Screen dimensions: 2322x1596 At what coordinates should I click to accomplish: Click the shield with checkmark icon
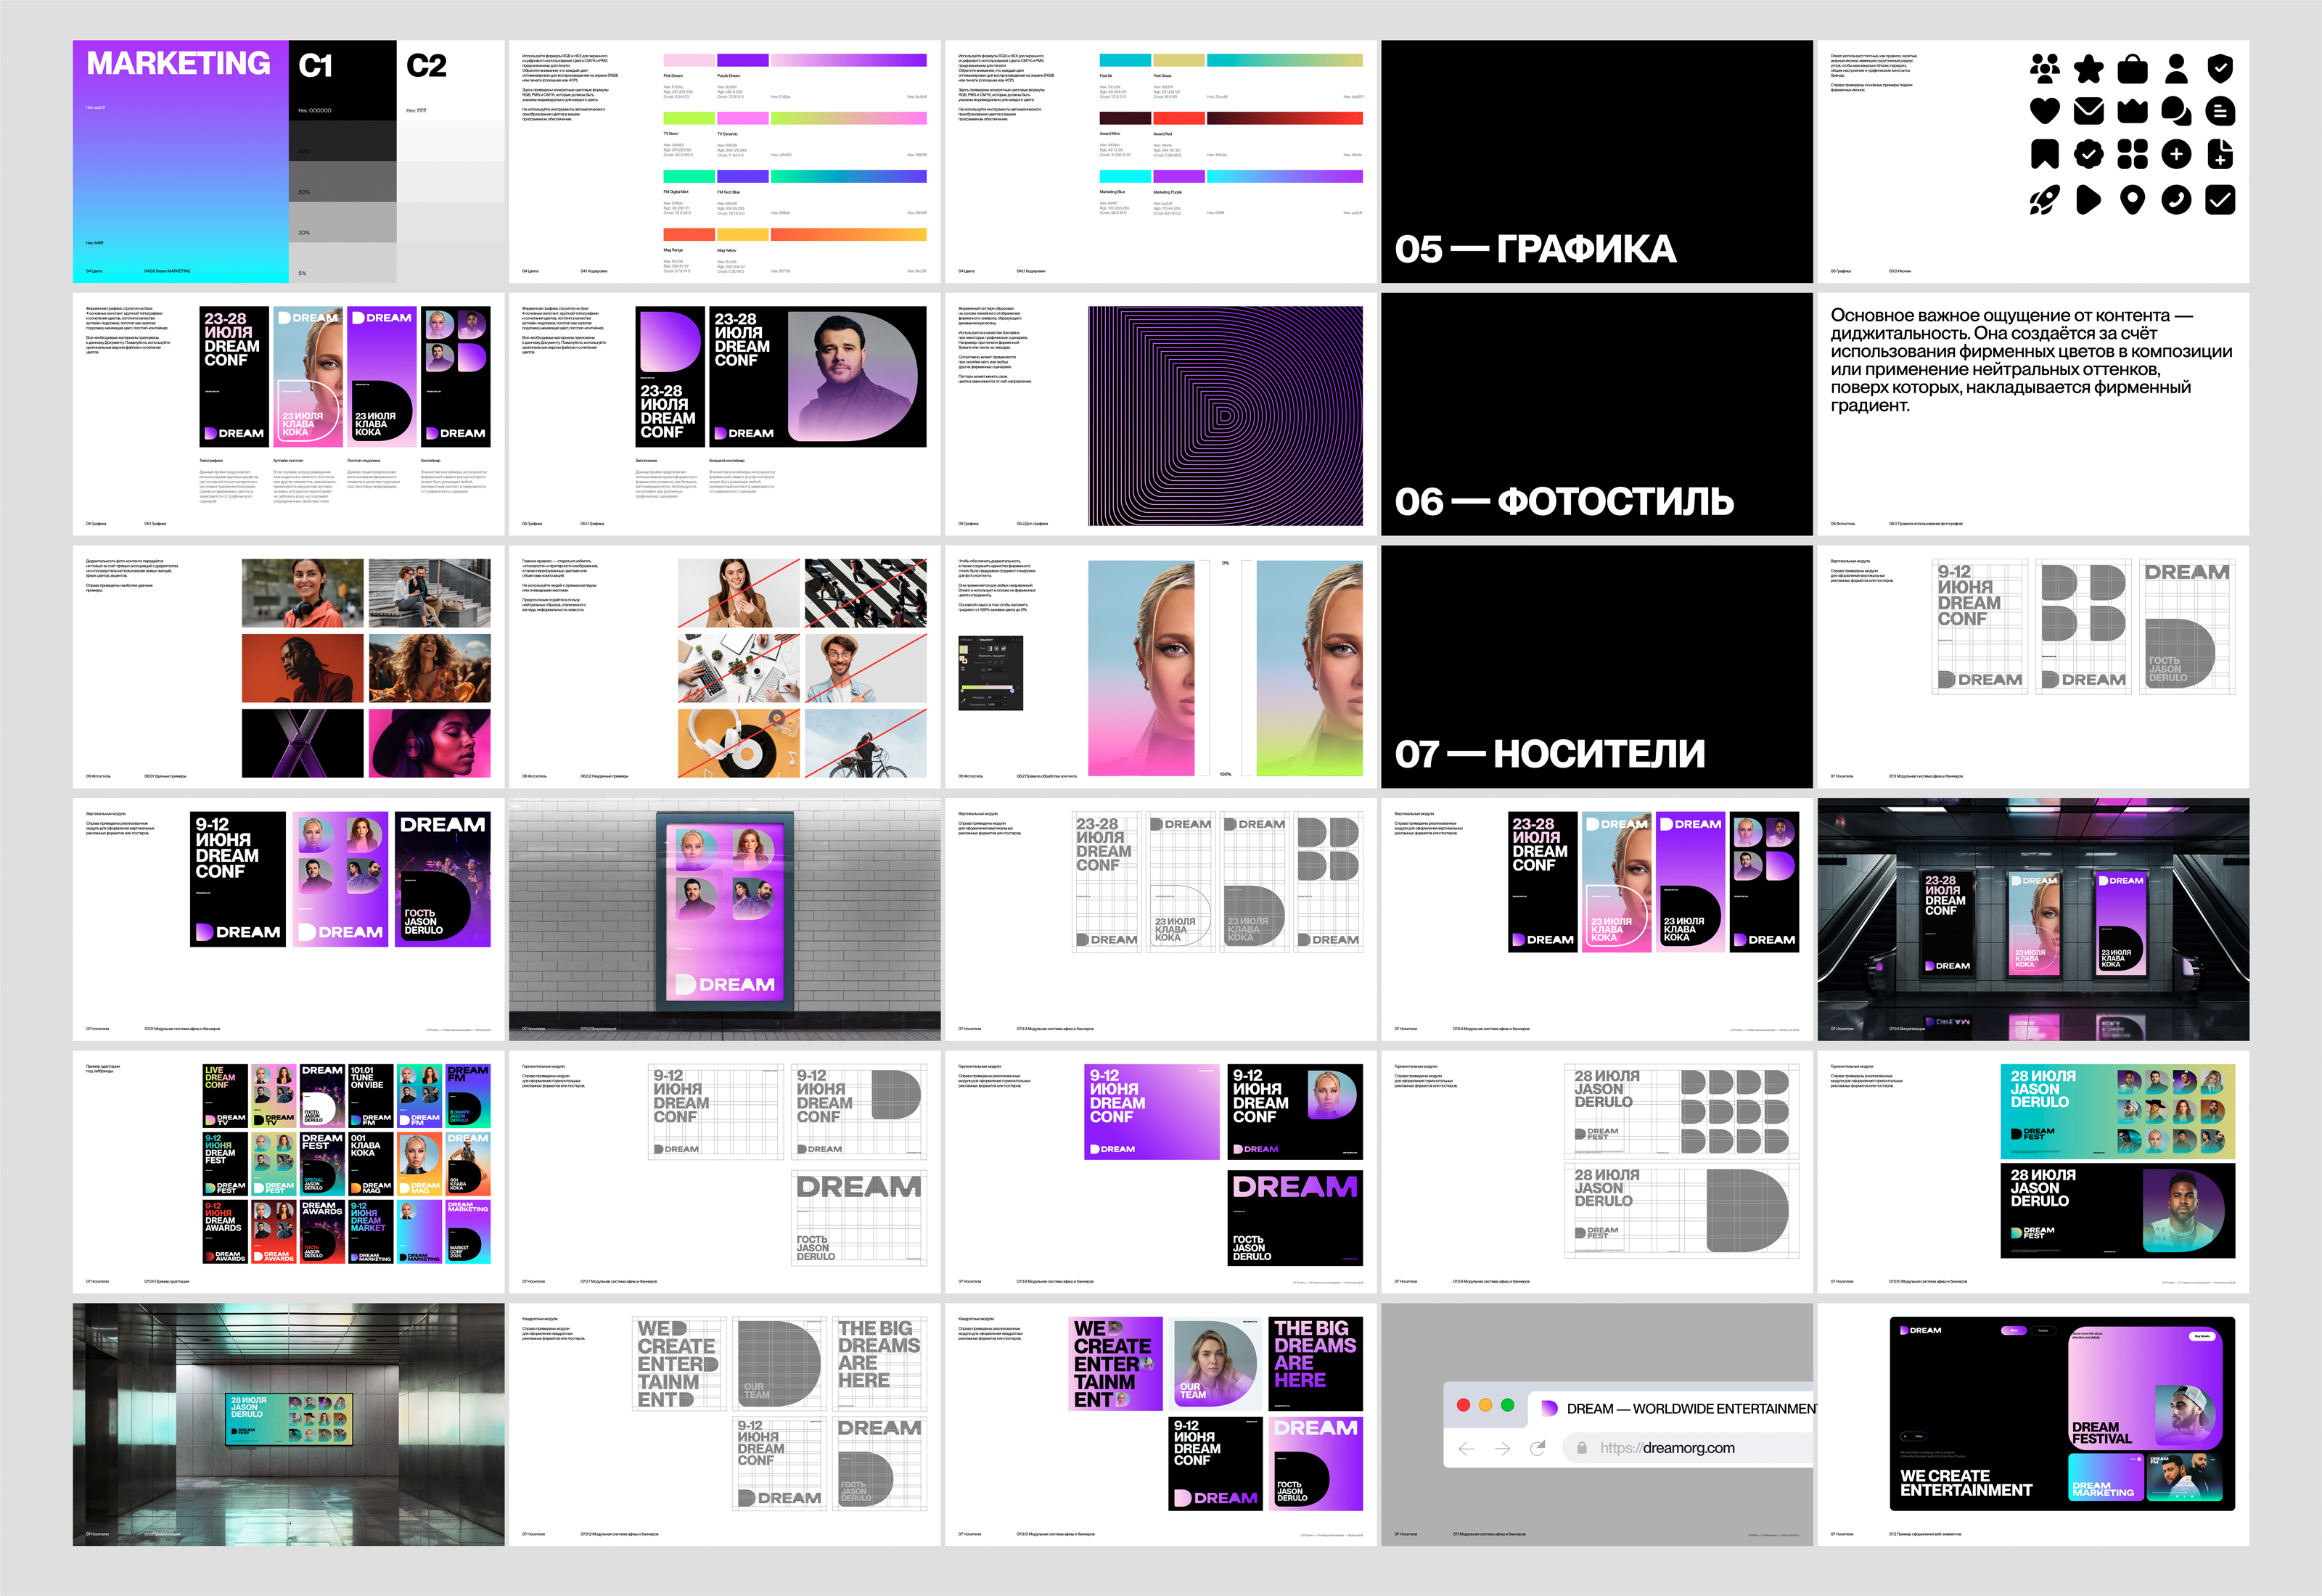coord(2220,68)
